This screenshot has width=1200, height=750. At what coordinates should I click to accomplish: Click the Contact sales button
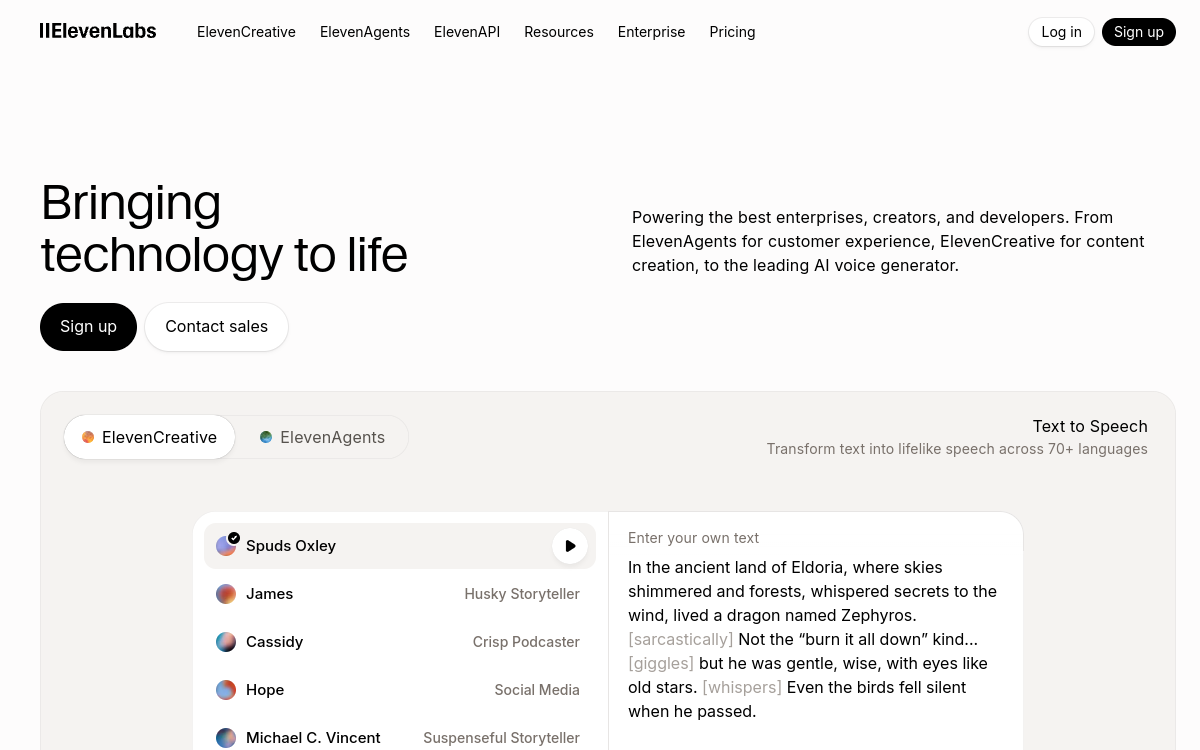tap(216, 326)
